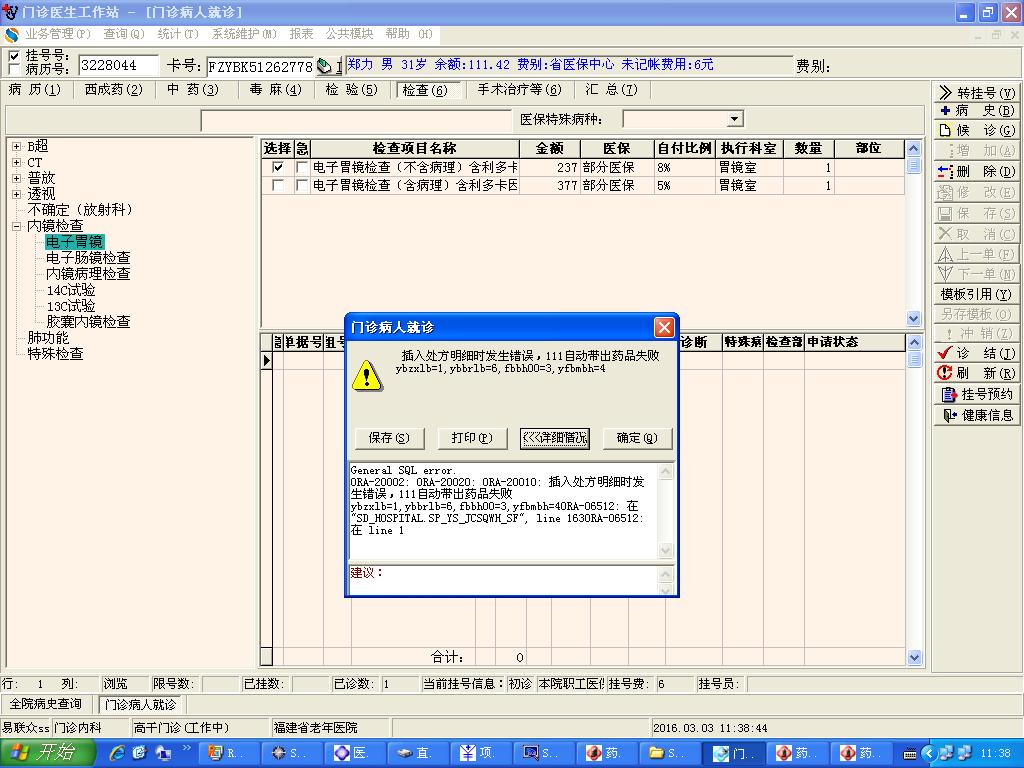Collapse the 内镜检查 tree node

coord(16,226)
